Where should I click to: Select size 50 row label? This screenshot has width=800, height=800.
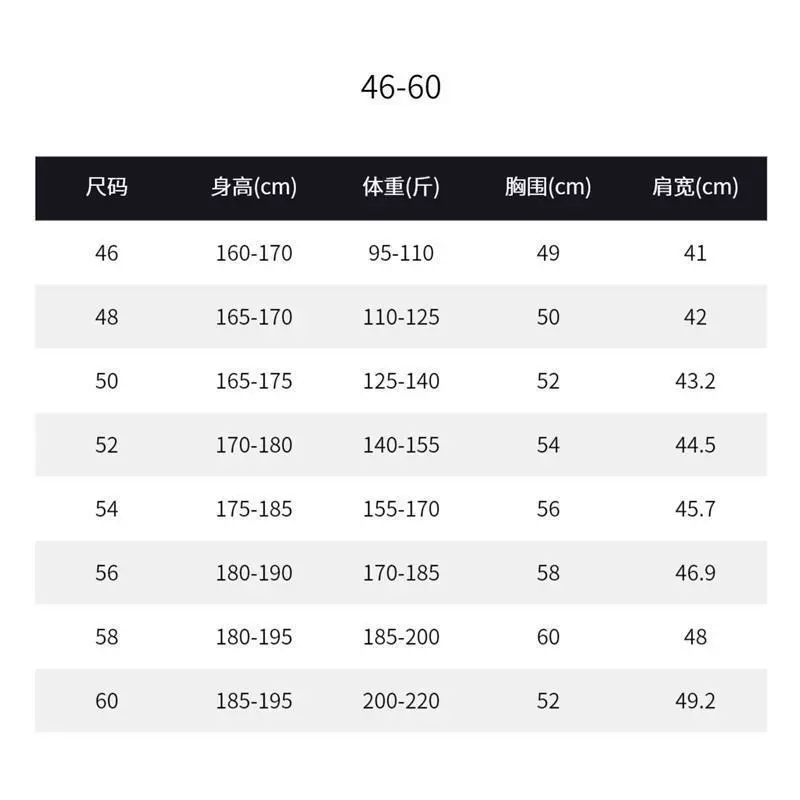coord(107,381)
